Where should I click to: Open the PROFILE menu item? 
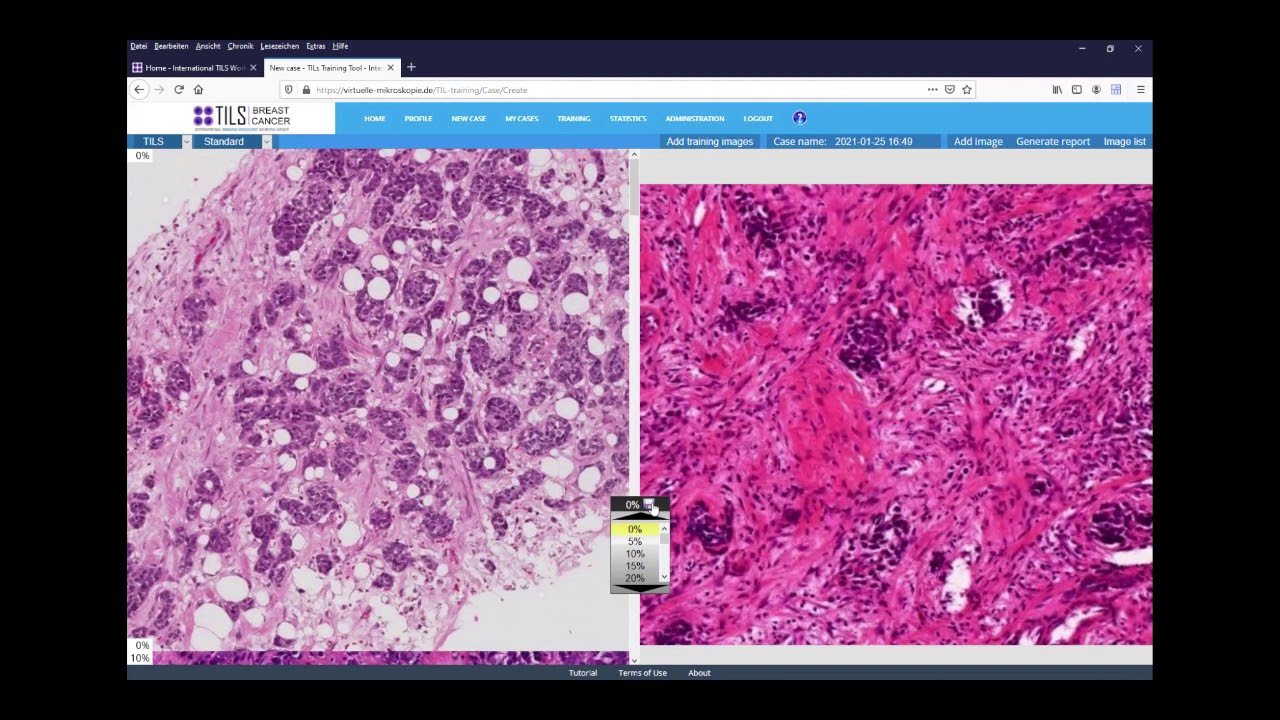click(418, 118)
